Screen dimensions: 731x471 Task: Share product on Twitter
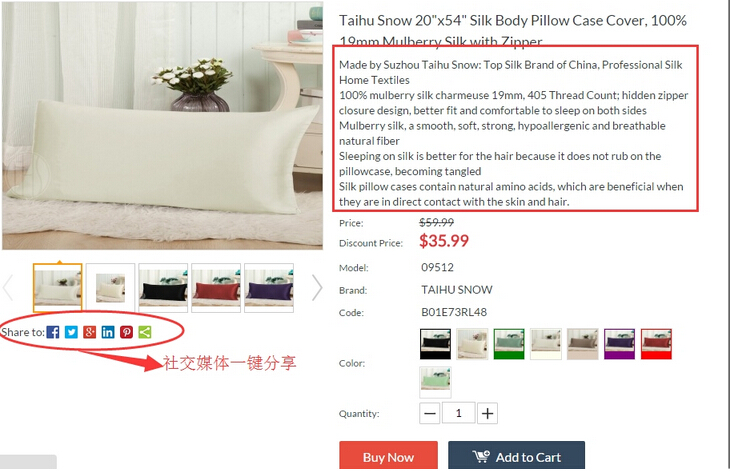(71, 332)
